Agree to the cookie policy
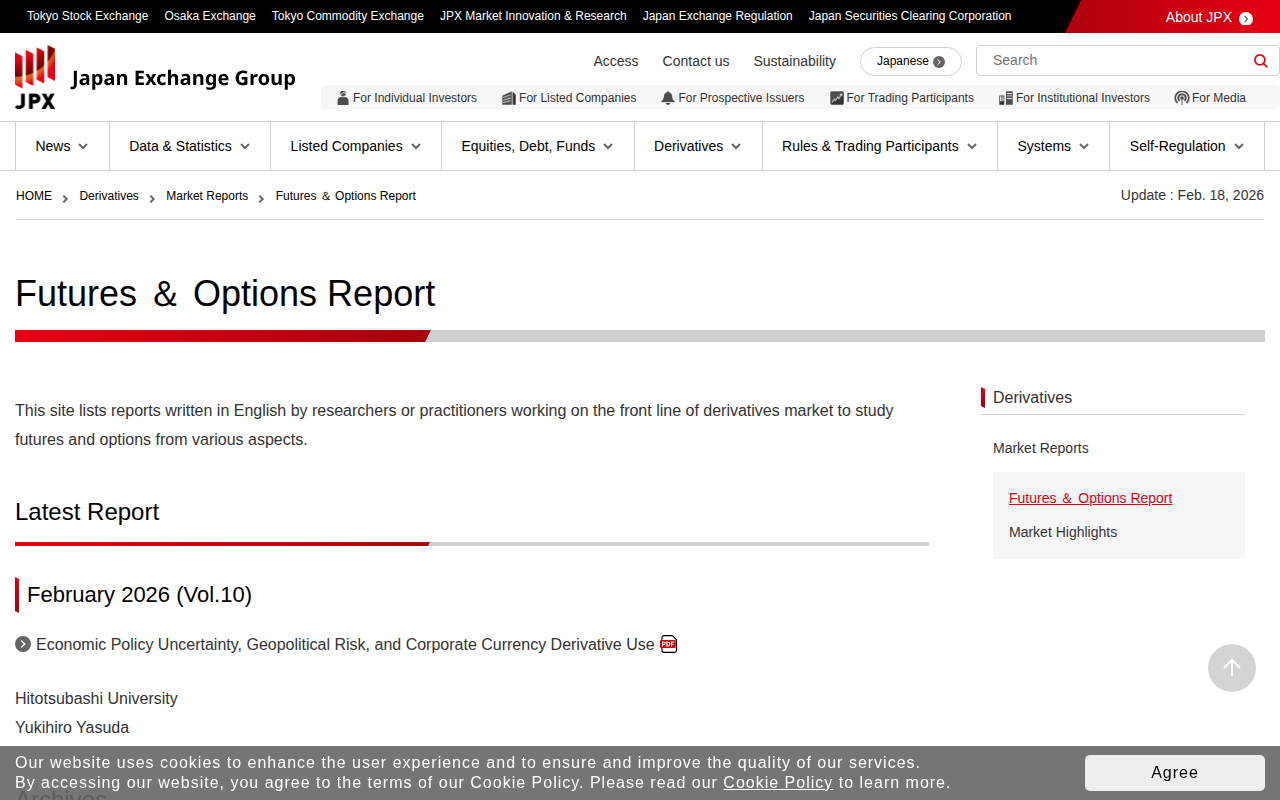1280x800 pixels. pyautogui.click(x=1174, y=773)
